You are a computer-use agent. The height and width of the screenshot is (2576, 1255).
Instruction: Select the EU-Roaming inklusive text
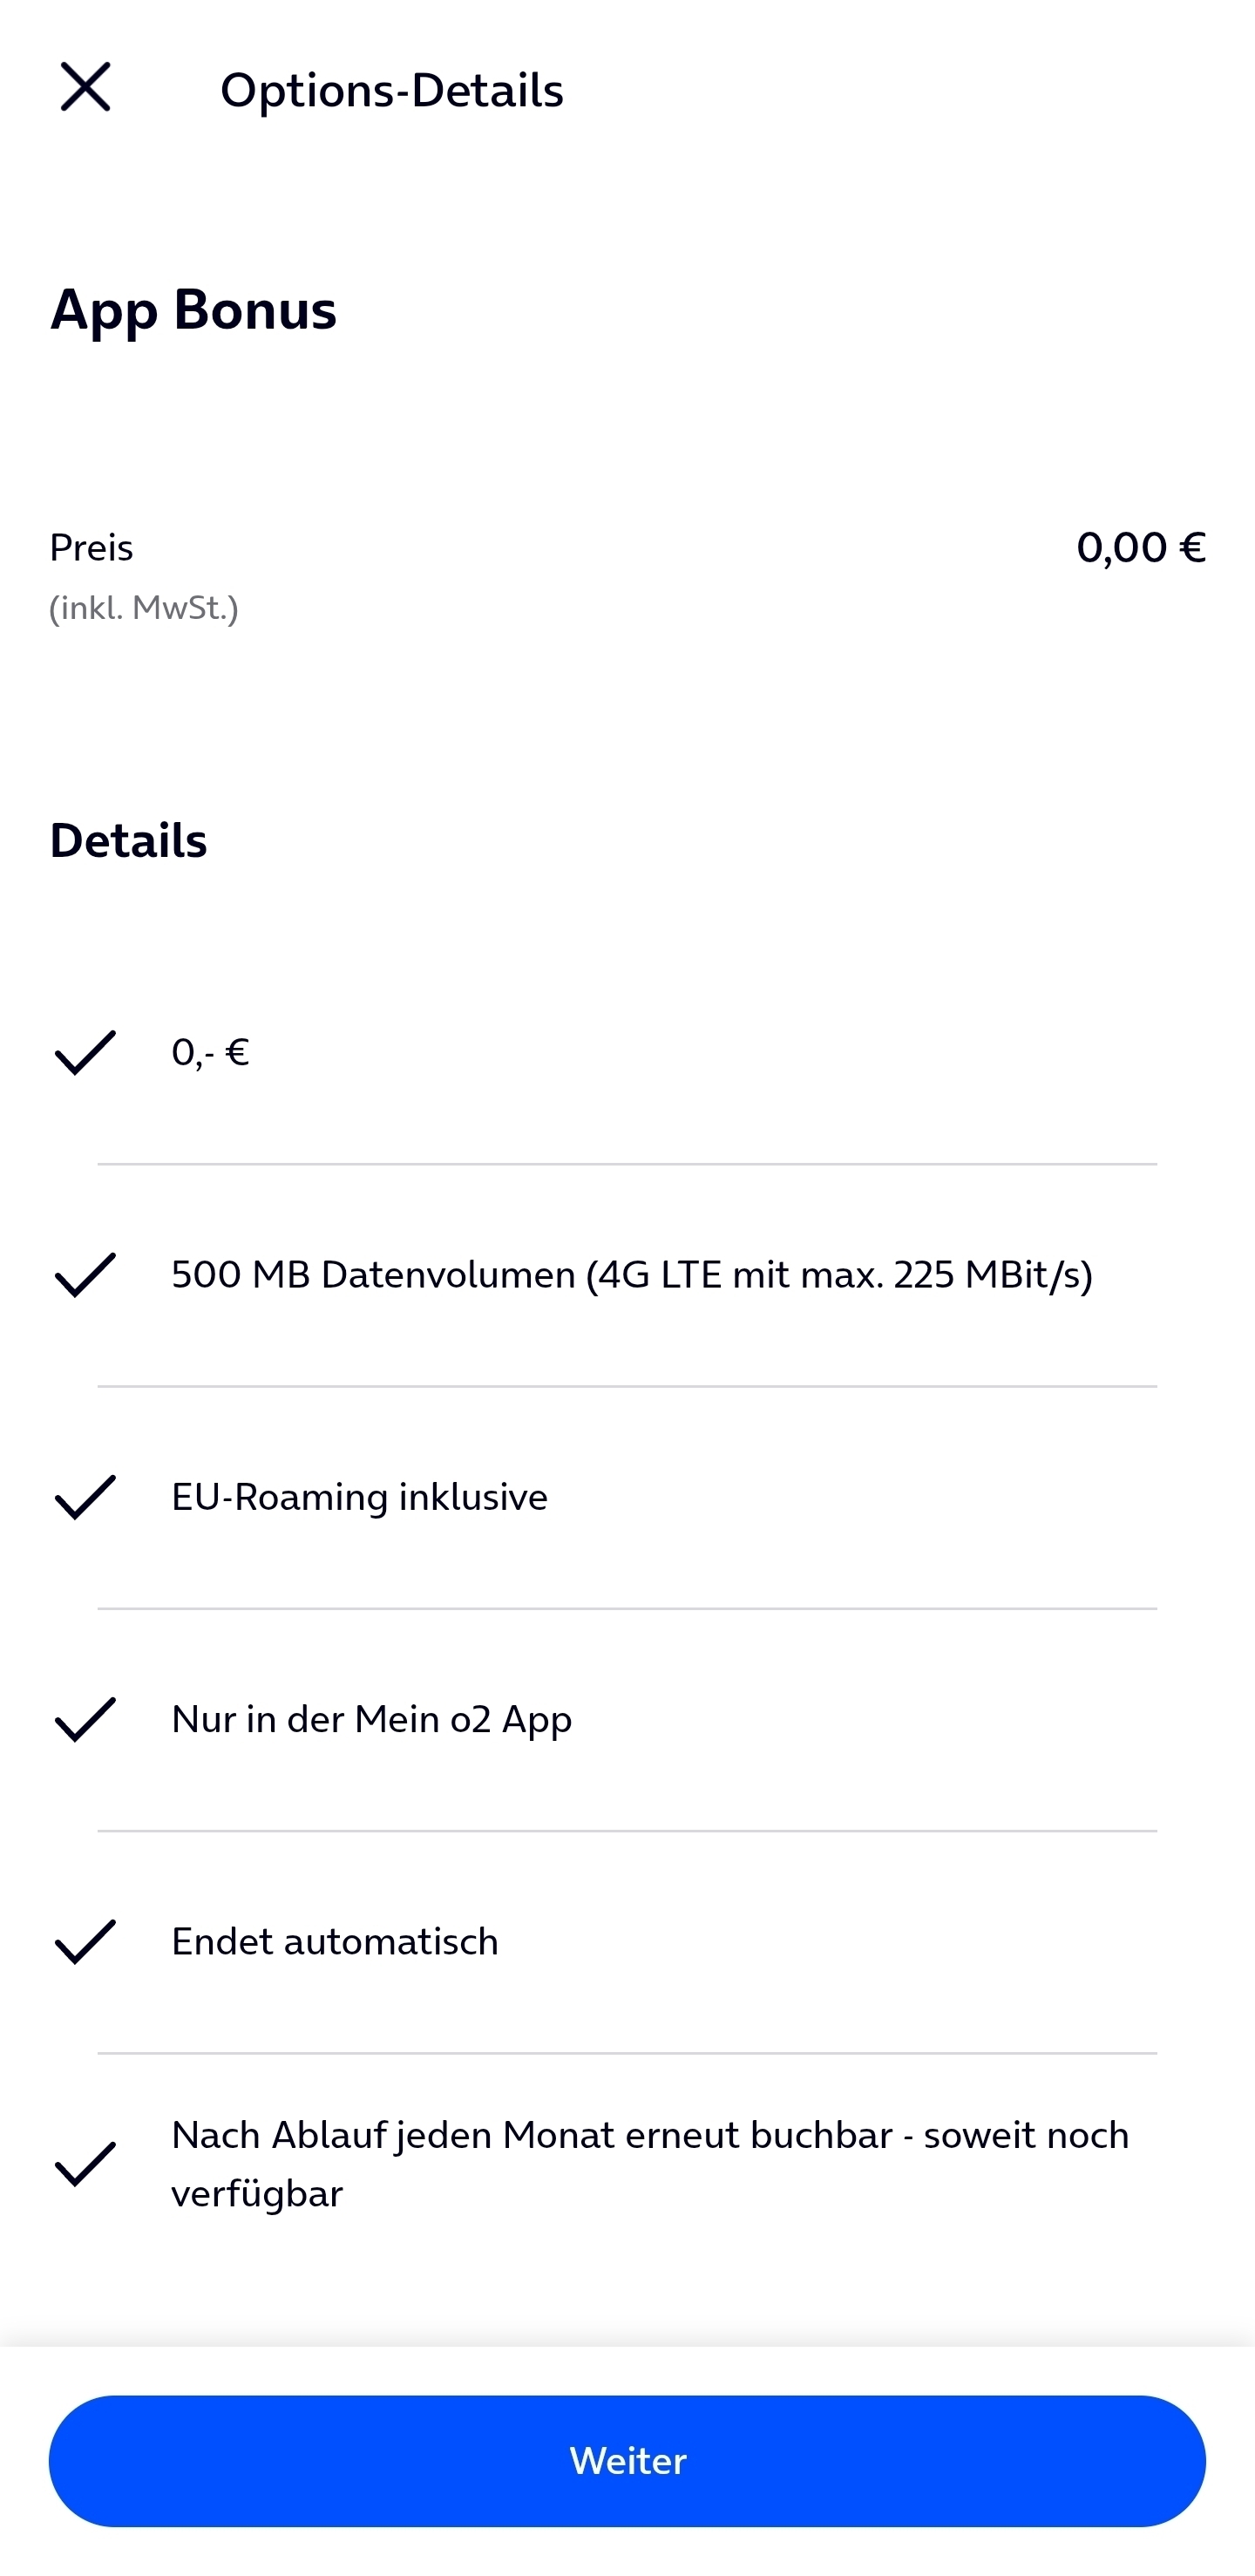360,1496
